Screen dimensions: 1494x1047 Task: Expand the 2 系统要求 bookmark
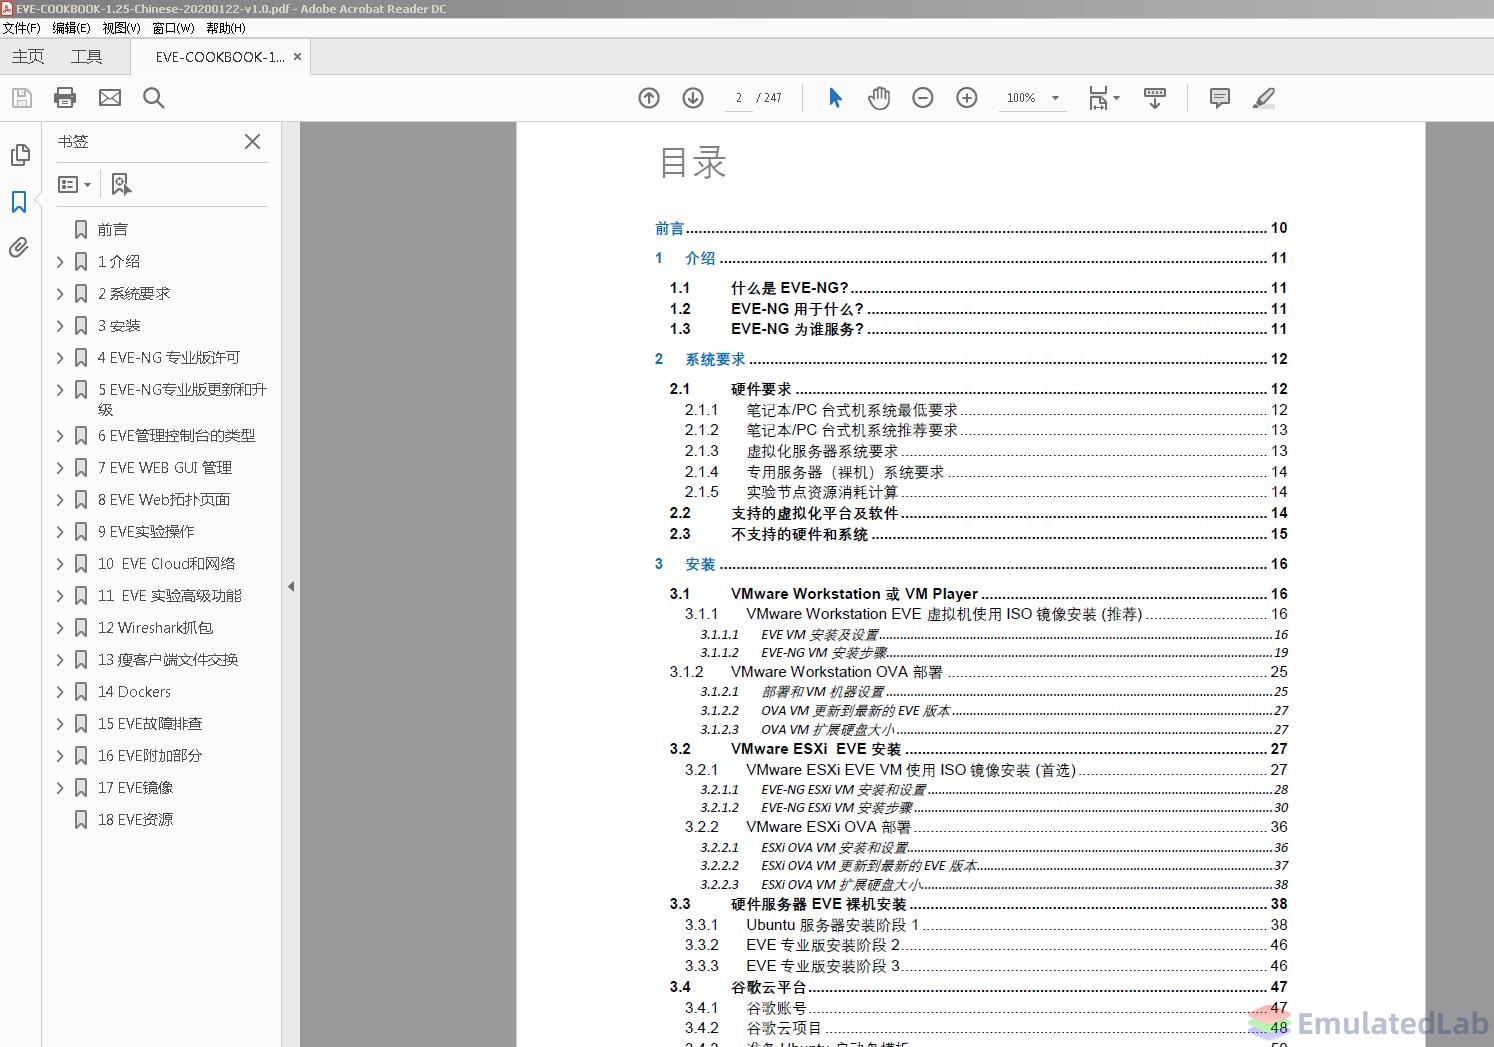coord(60,294)
